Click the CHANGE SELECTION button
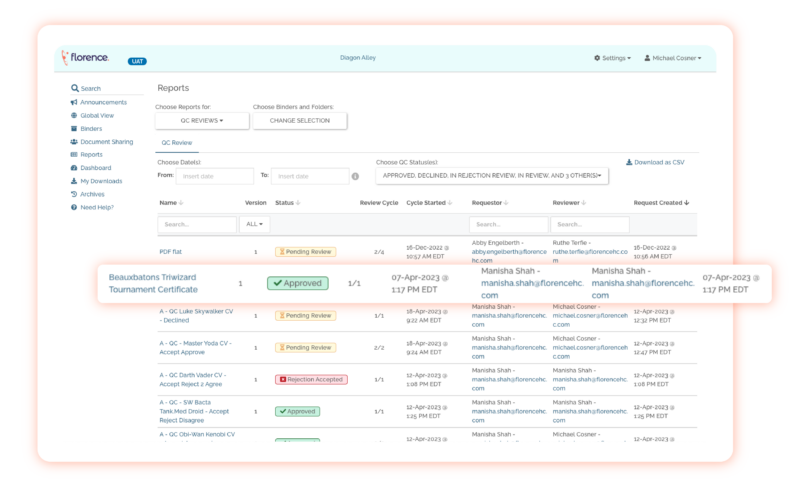Image resolution: width=800 pixels, height=491 pixels. pyautogui.click(x=299, y=120)
